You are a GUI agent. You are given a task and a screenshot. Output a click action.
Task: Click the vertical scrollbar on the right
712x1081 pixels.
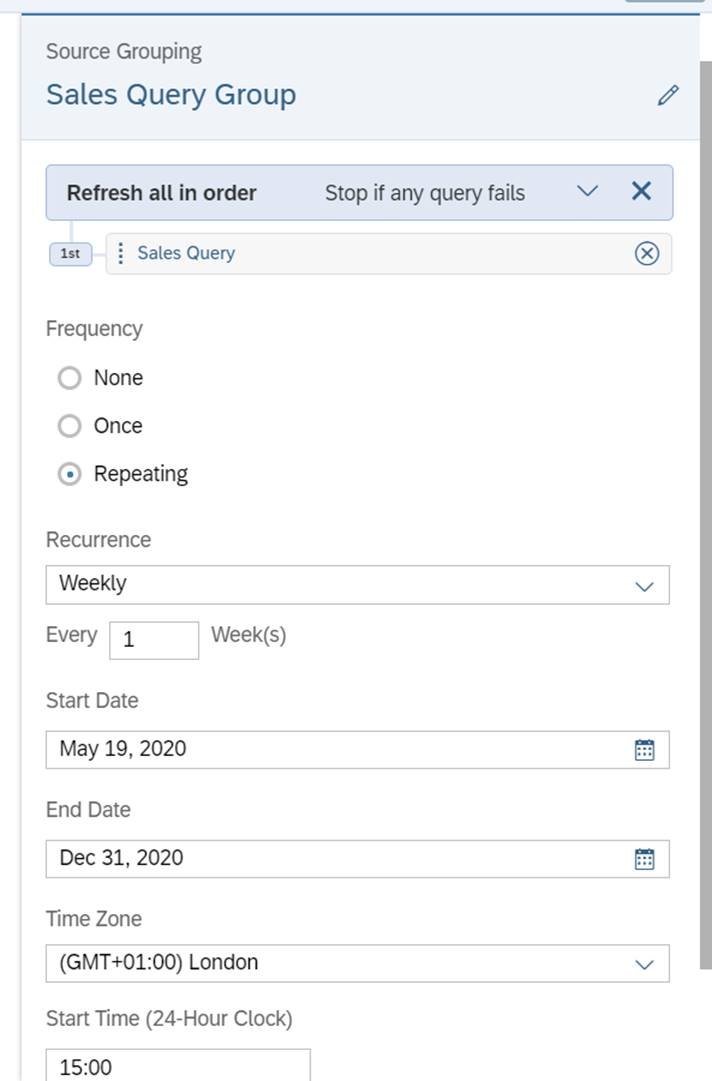click(x=705, y=500)
